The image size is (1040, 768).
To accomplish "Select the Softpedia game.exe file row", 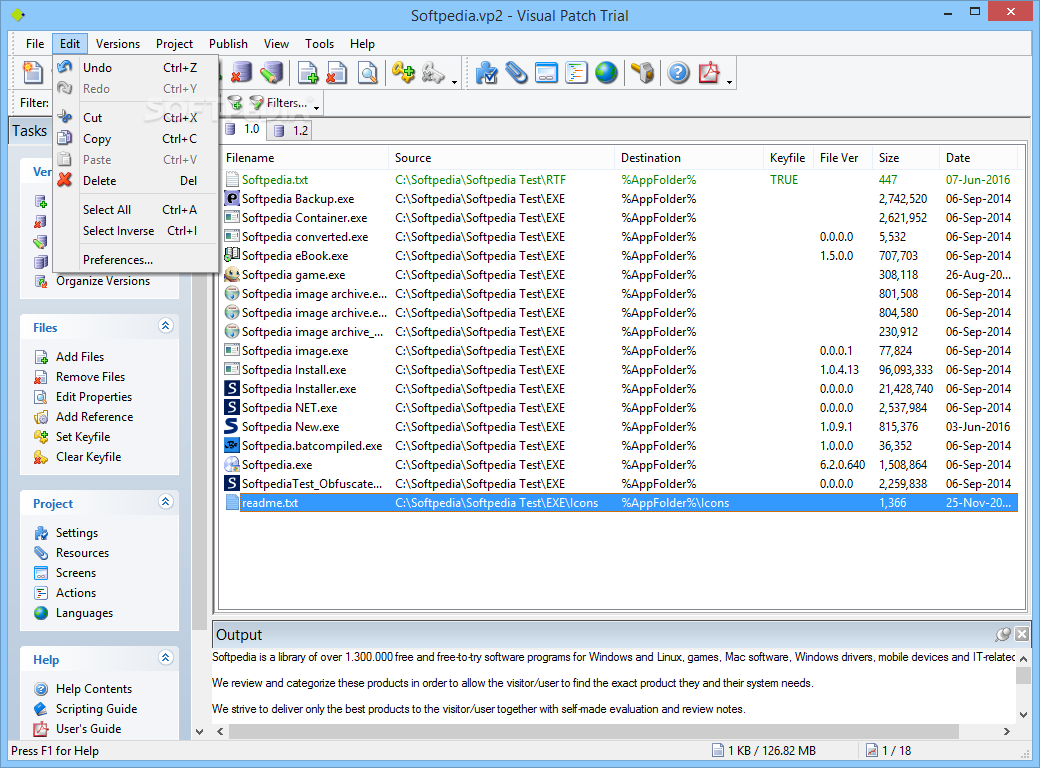I will coord(619,275).
